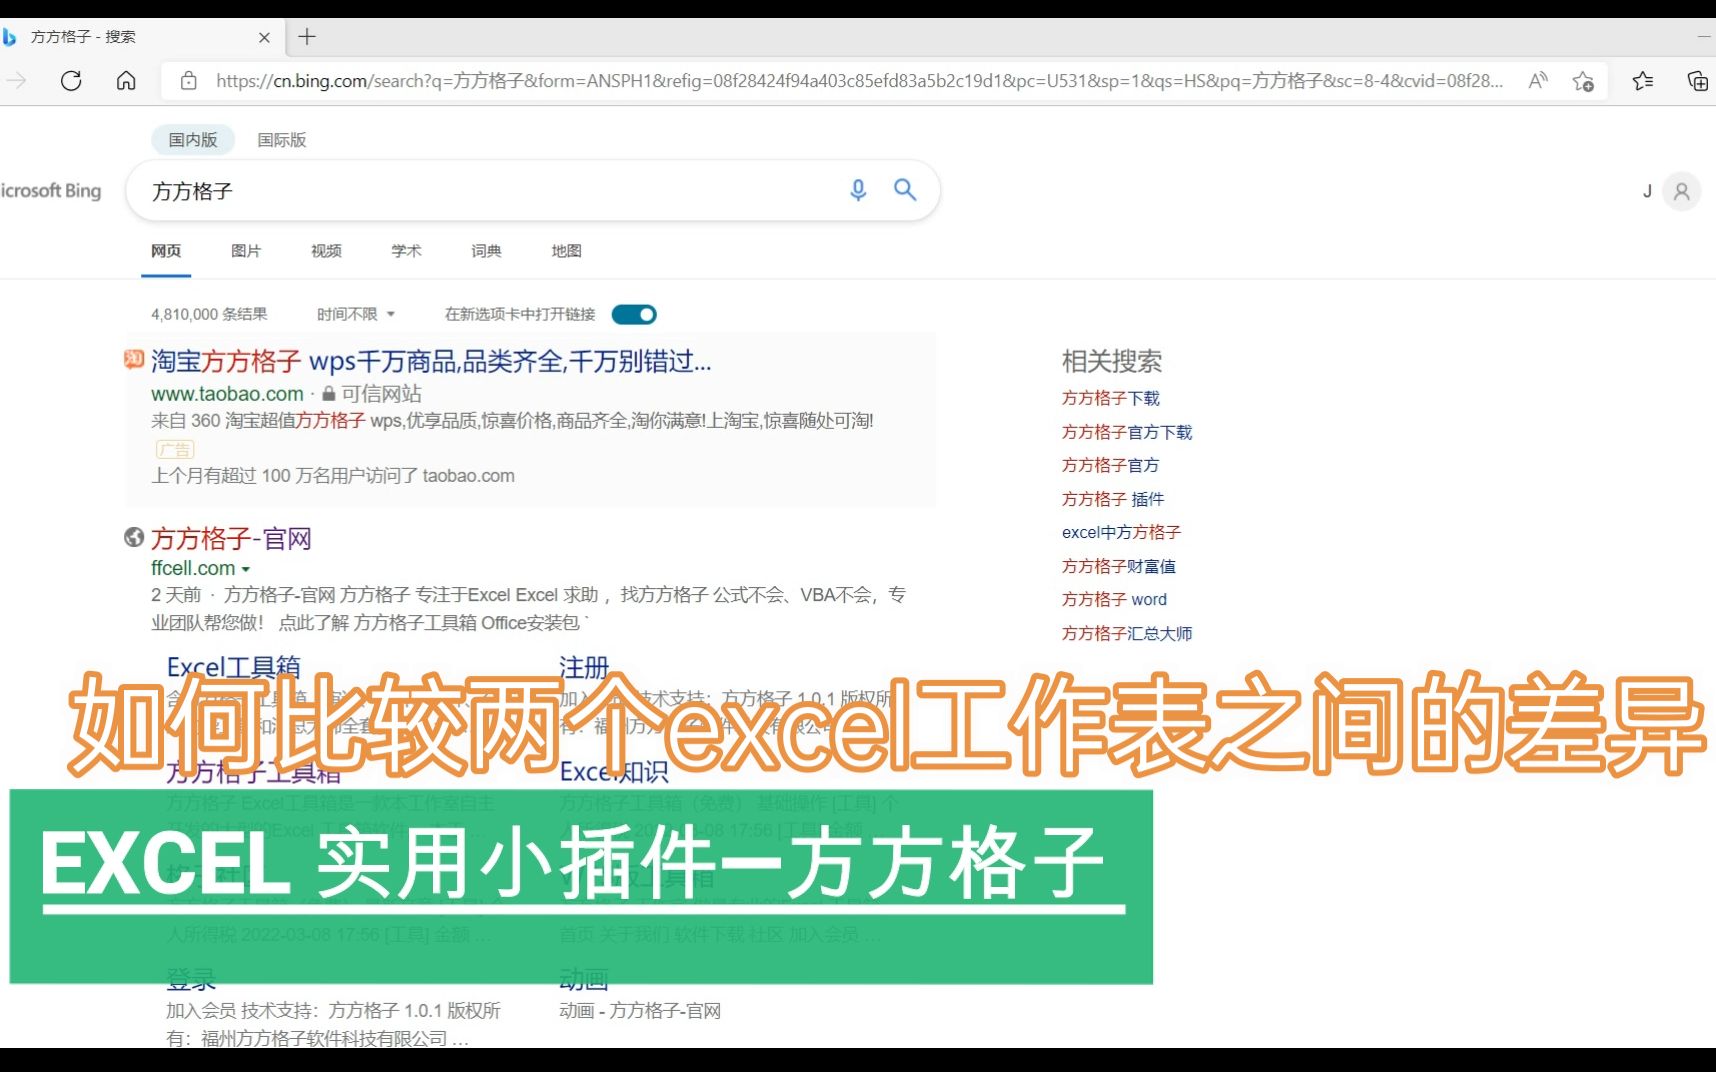
Task: Open the 登录 sublink
Action: pos(191,979)
